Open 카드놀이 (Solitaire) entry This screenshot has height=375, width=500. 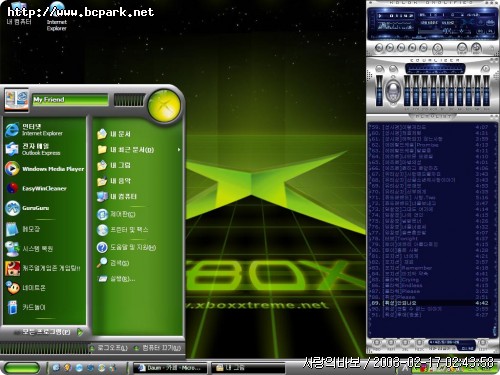coord(44,307)
